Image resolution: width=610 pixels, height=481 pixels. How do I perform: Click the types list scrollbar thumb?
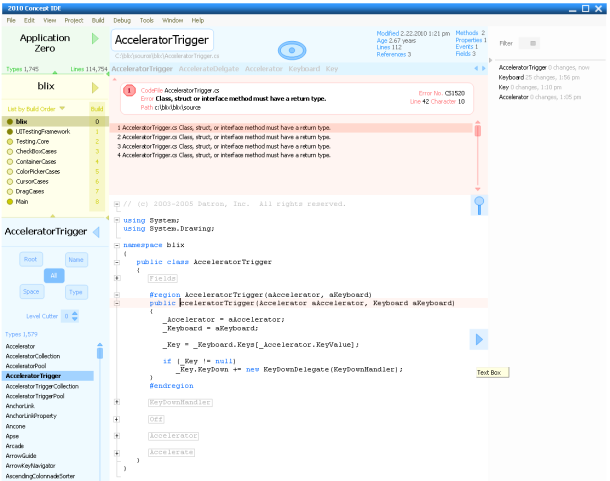coord(100,353)
